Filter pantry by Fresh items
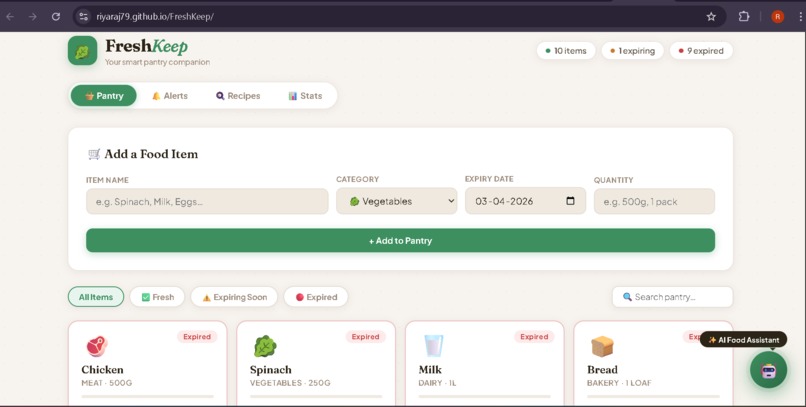806x407 pixels. point(157,297)
